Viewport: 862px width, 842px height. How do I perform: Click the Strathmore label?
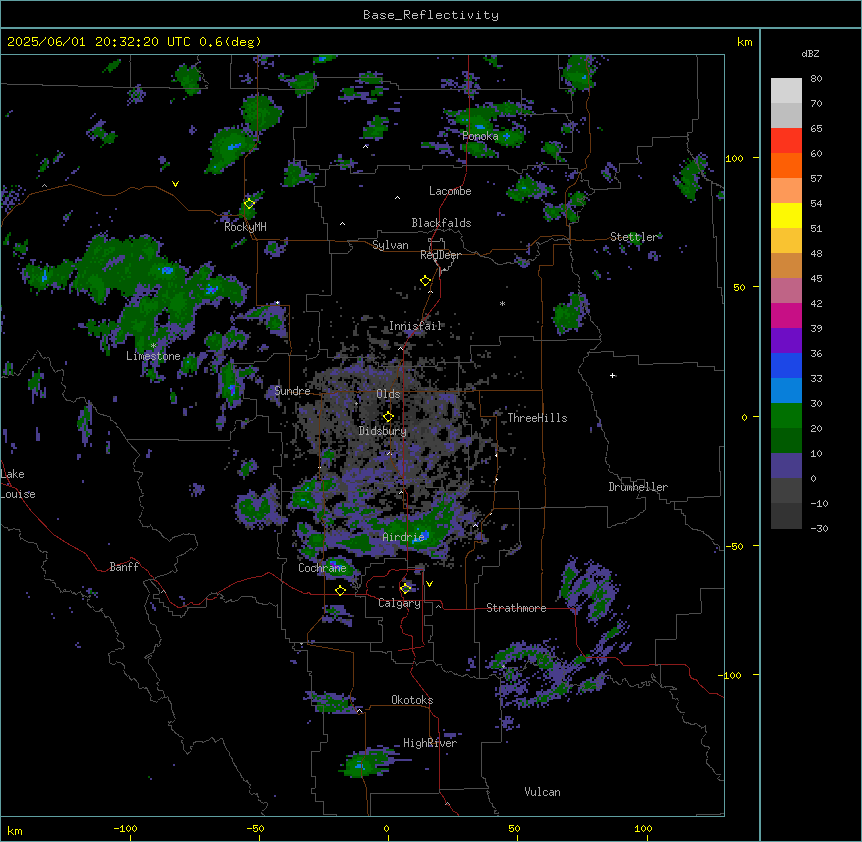516,608
